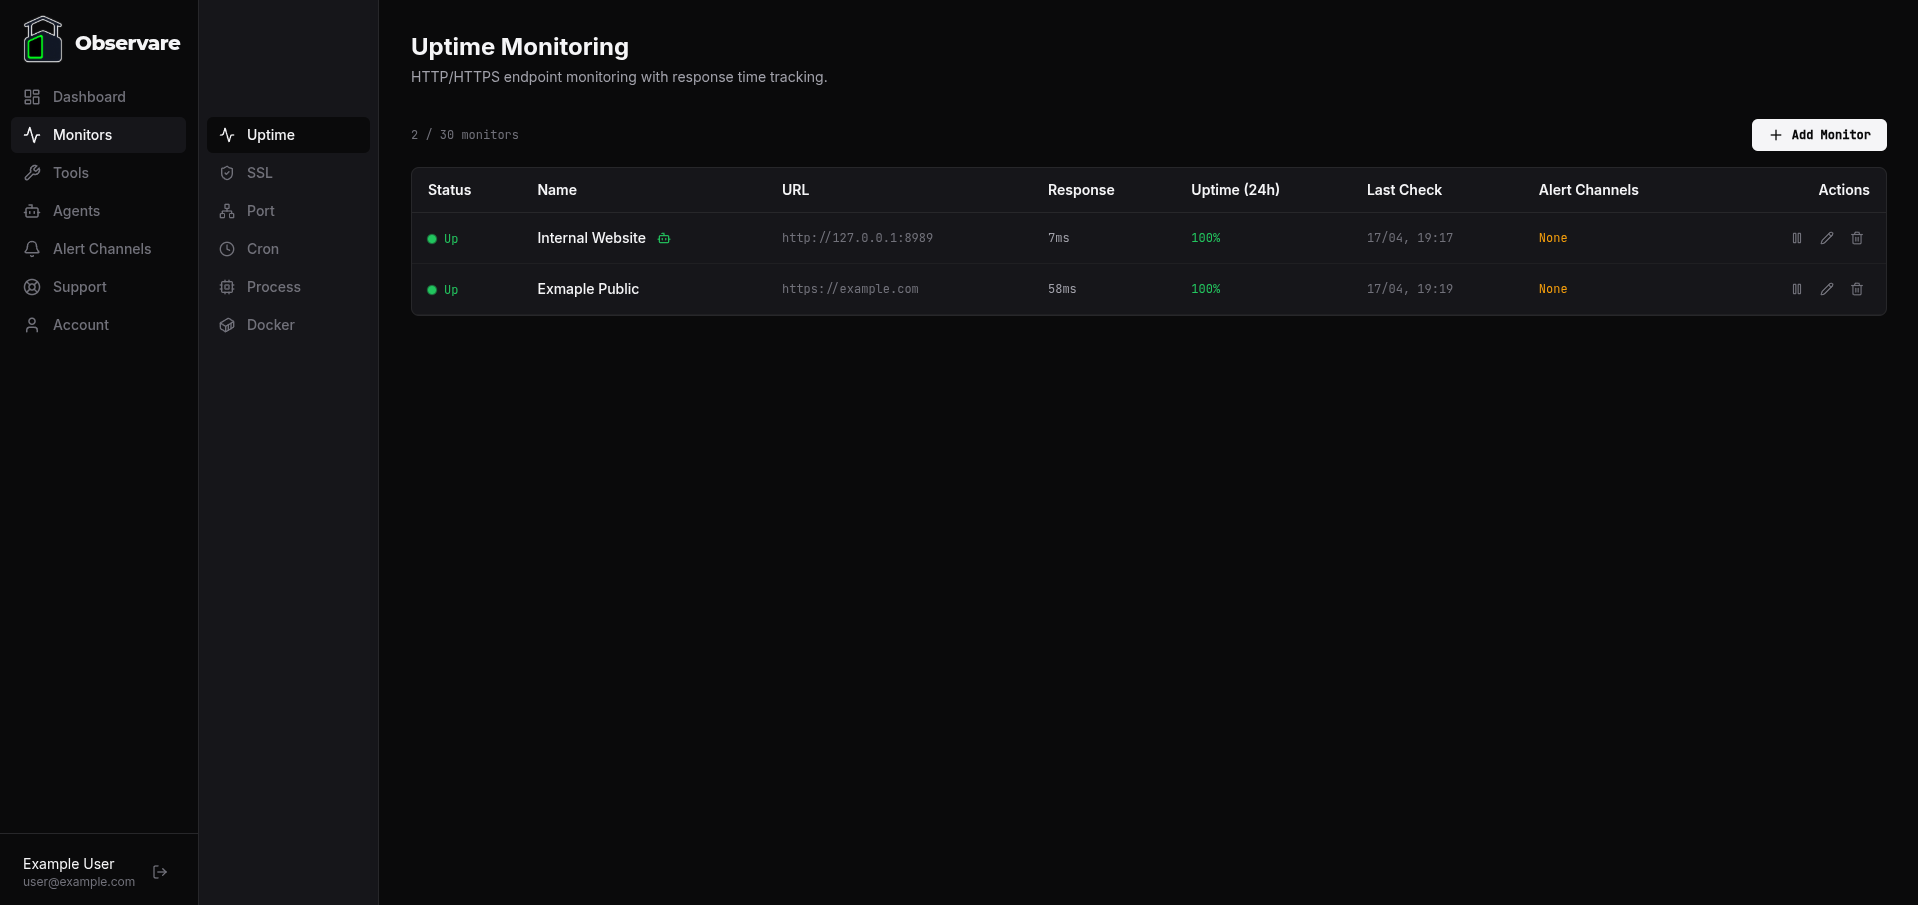Image resolution: width=1918 pixels, height=905 pixels.
Task: Click the green agent icon beside Internal Website
Action: click(x=664, y=239)
